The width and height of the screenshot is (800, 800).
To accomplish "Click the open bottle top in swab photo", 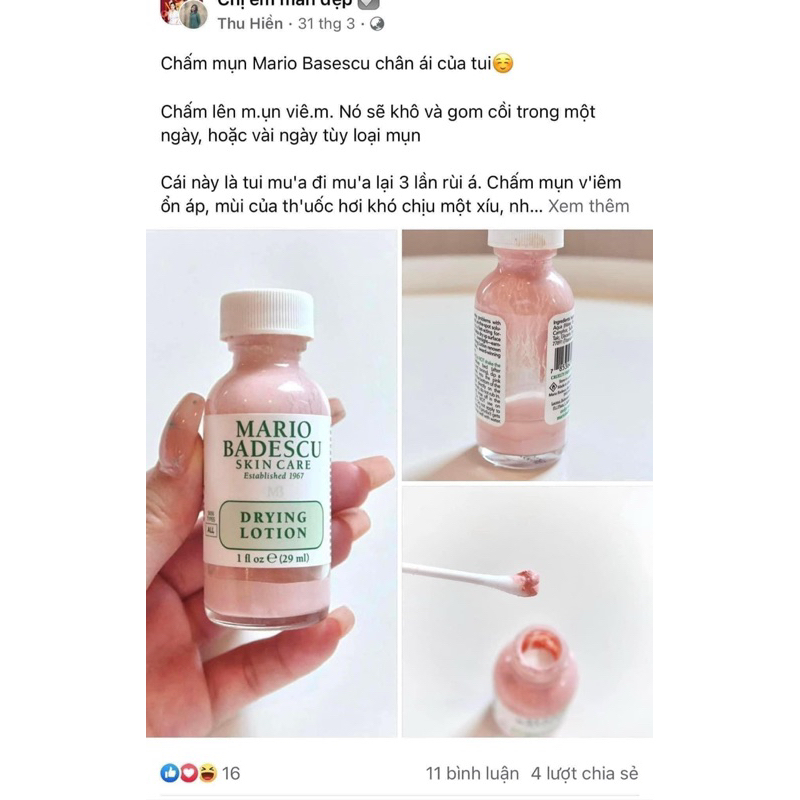I will [x=534, y=647].
